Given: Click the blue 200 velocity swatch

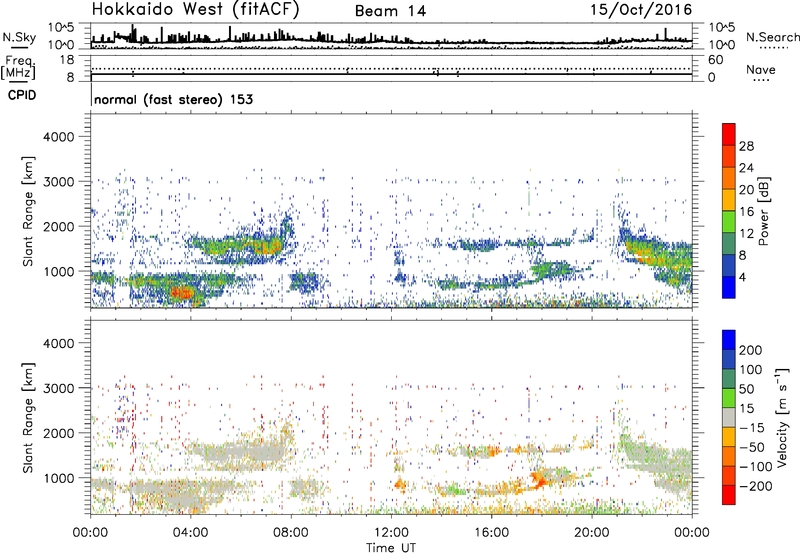Looking at the screenshot, I should (729, 340).
